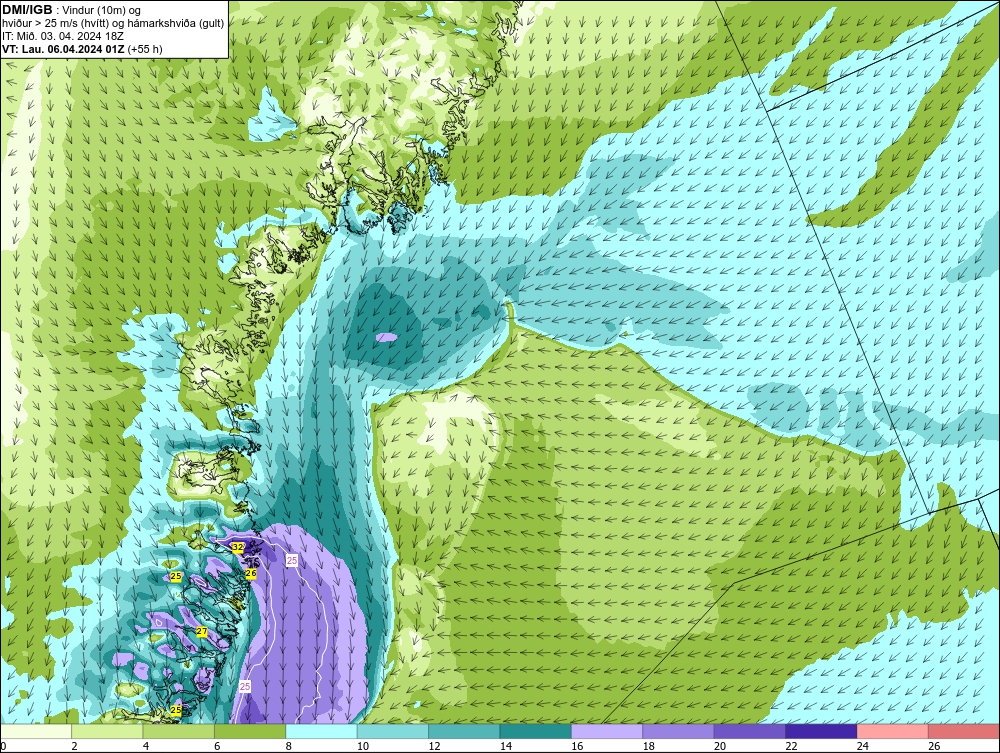
Task: Click the legend tick label 4
Action: coord(146,746)
